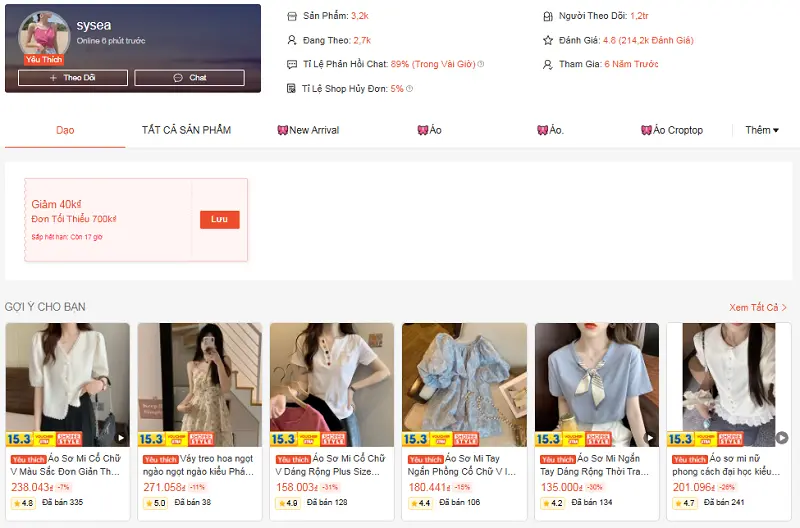
Task: Click followers icon beside Người Theo Dõi
Action: [x=548, y=16]
